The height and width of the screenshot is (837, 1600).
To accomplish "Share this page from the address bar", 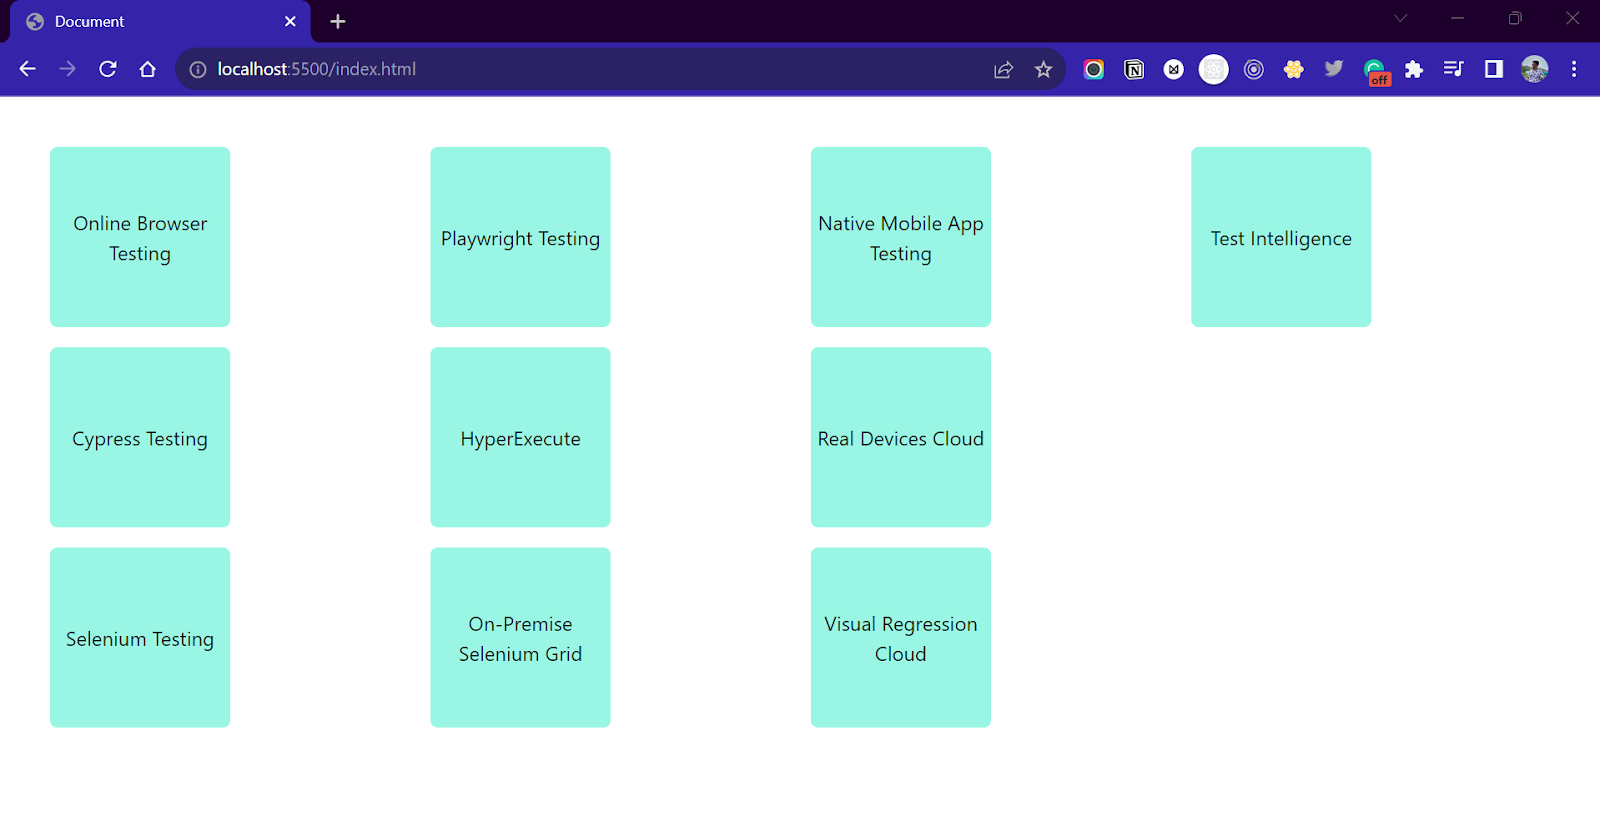I will pyautogui.click(x=1003, y=69).
